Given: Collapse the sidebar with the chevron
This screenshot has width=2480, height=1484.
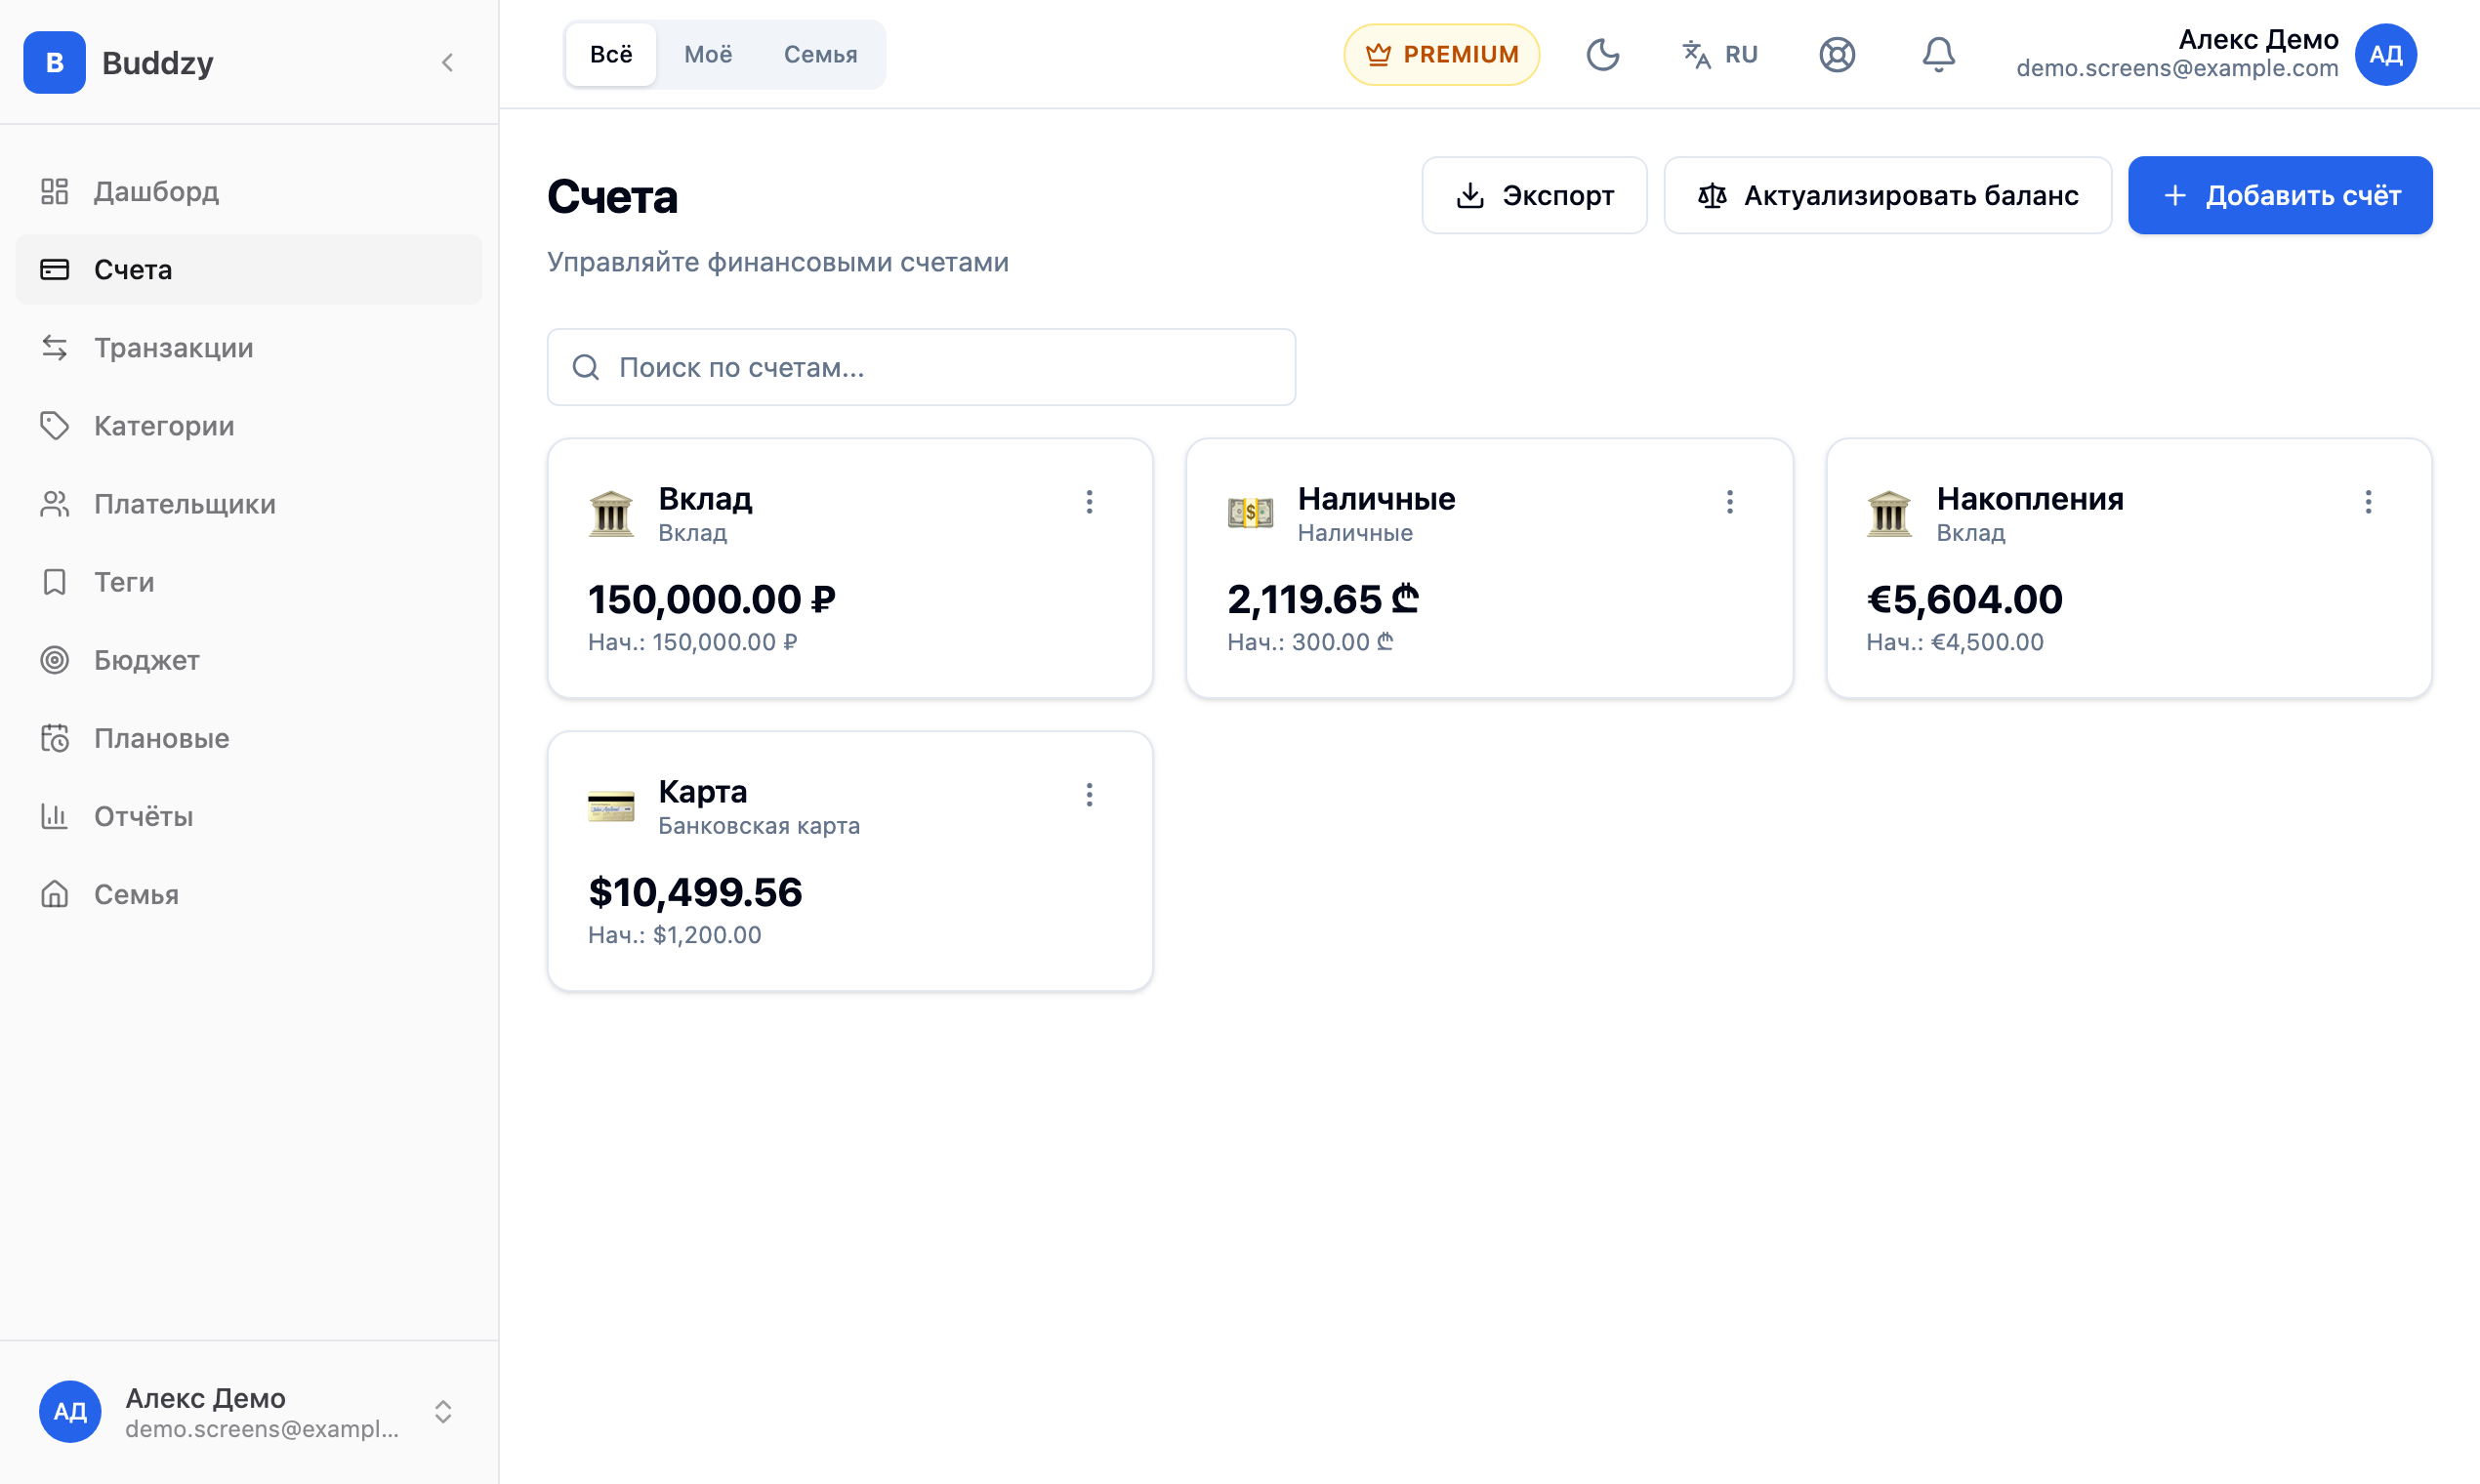Looking at the screenshot, I should pos(447,62).
